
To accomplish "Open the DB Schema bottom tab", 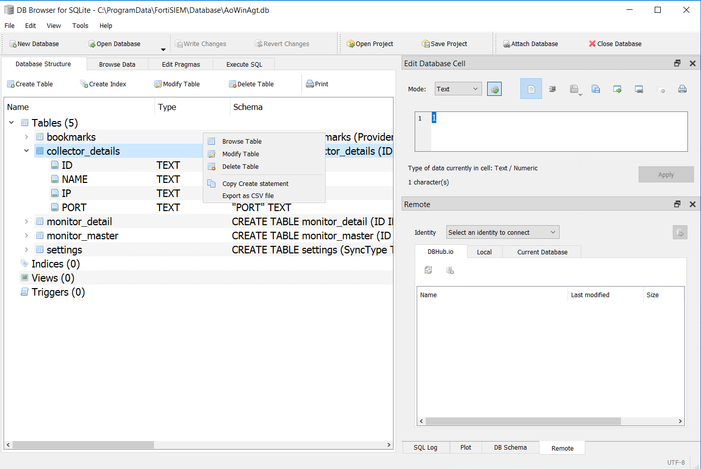I will pyautogui.click(x=510, y=448).
